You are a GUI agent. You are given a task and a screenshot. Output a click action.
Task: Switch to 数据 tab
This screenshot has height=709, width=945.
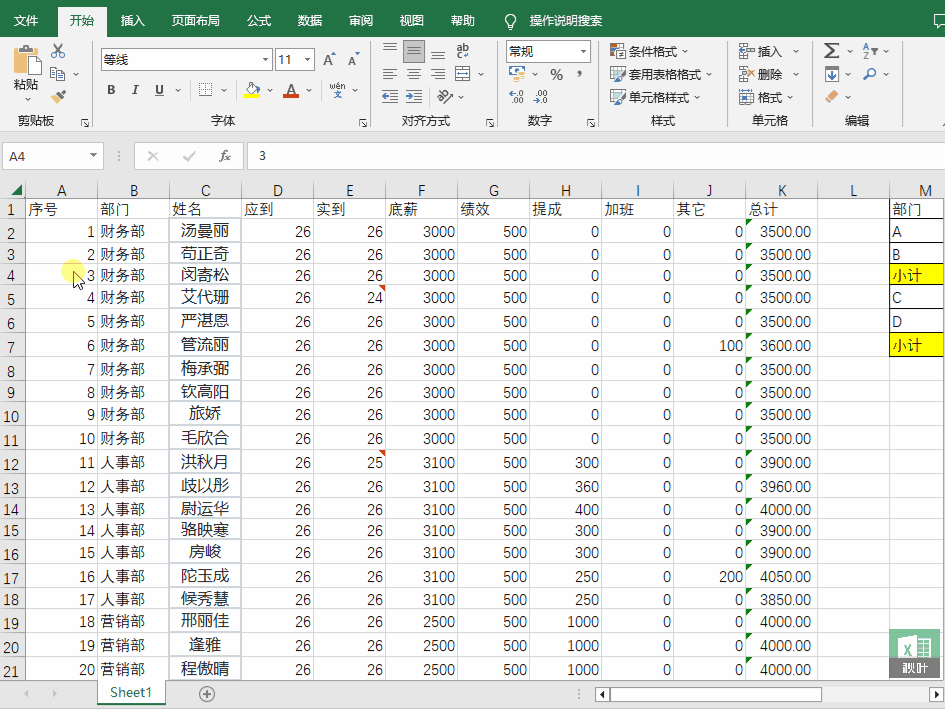[310, 20]
